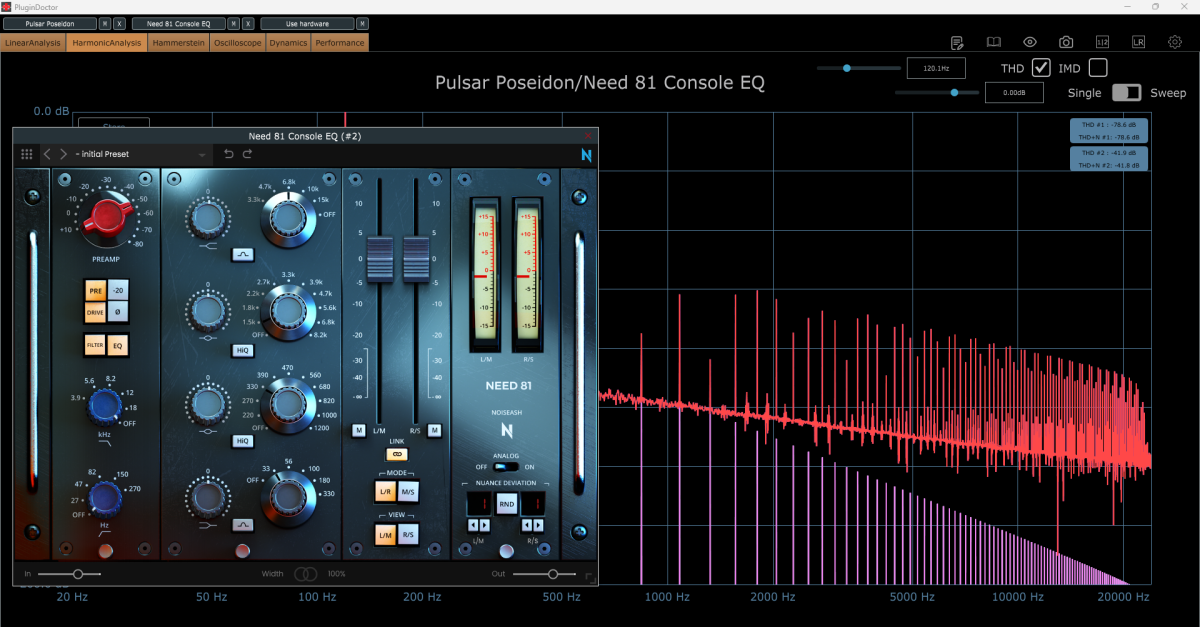Close the Need 81 Console EQ window
The width and height of the screenshot is (1200, 627).
click(x=588, y=135)
